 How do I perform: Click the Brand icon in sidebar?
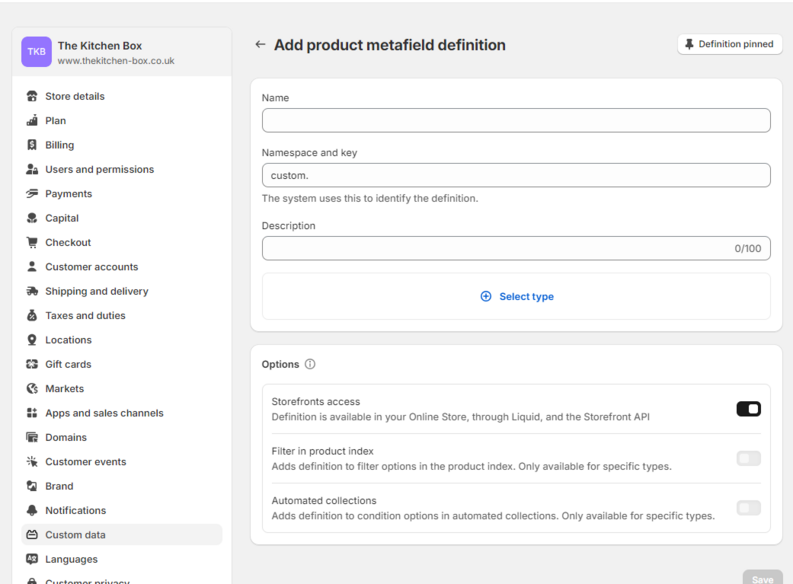(32, 486)
